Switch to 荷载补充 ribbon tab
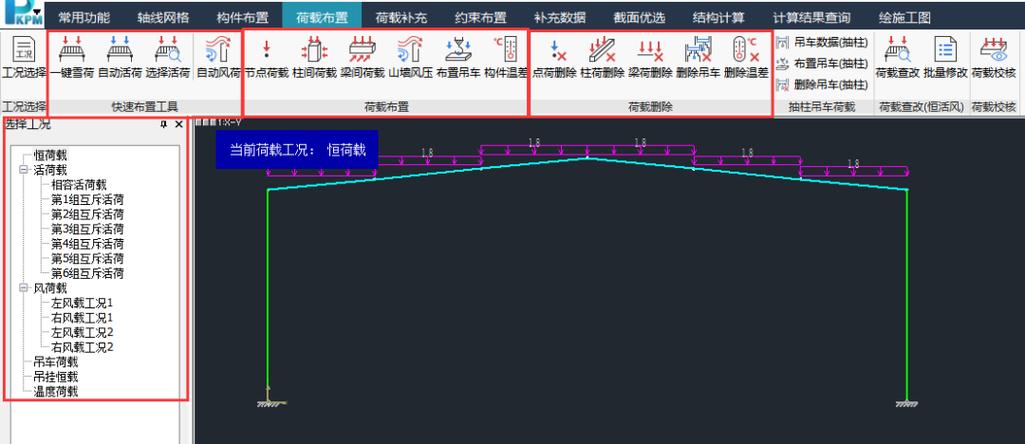Viewport: 1025px width, 444px height. point(401,18)
